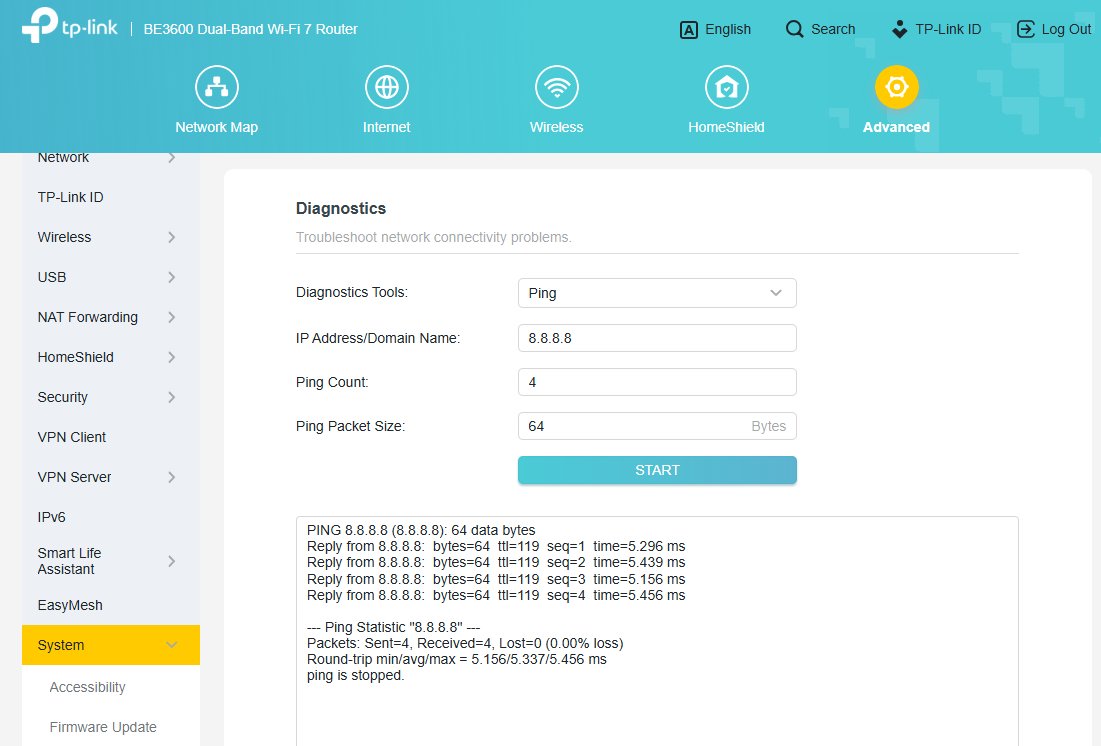Screen dimensions: 1101x746
Task: Open the Wireless Wi-Fi icon
Action: point(556,88)
